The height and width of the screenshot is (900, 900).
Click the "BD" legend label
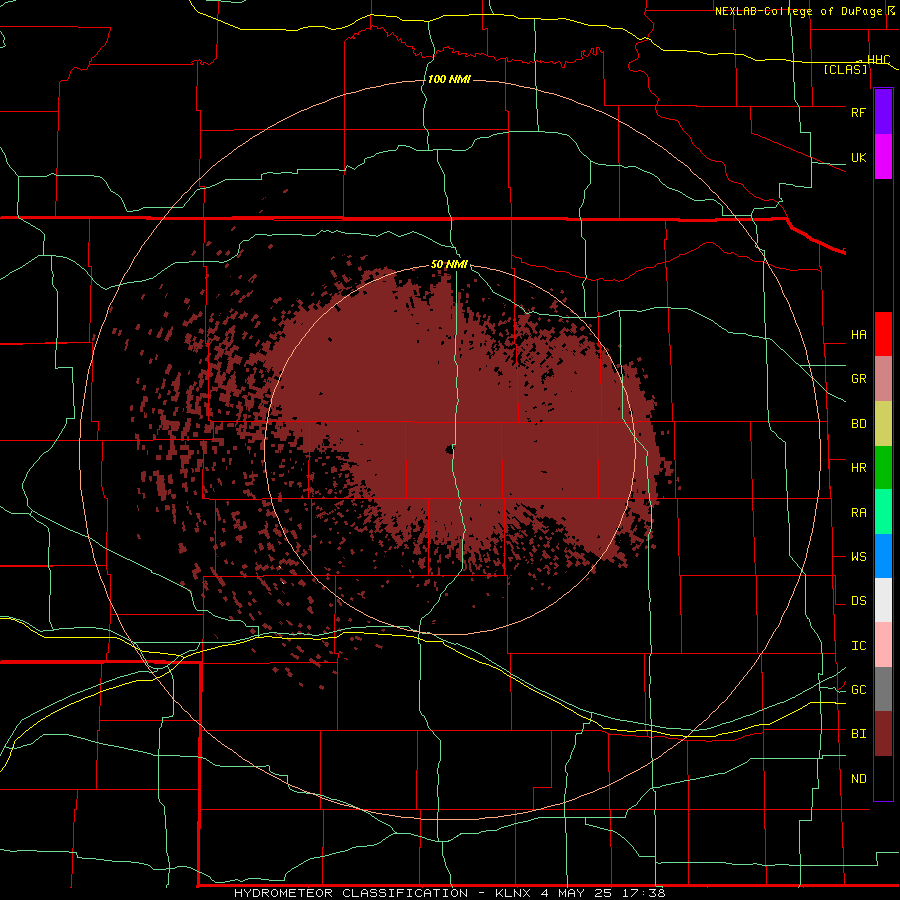point(859,424)
